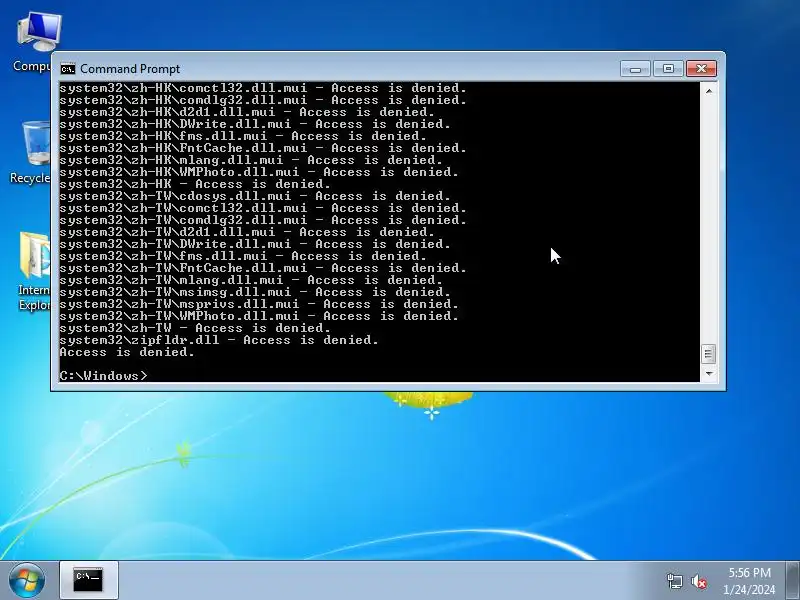Select the Command Prompt taskbar button

coord(89,580)
